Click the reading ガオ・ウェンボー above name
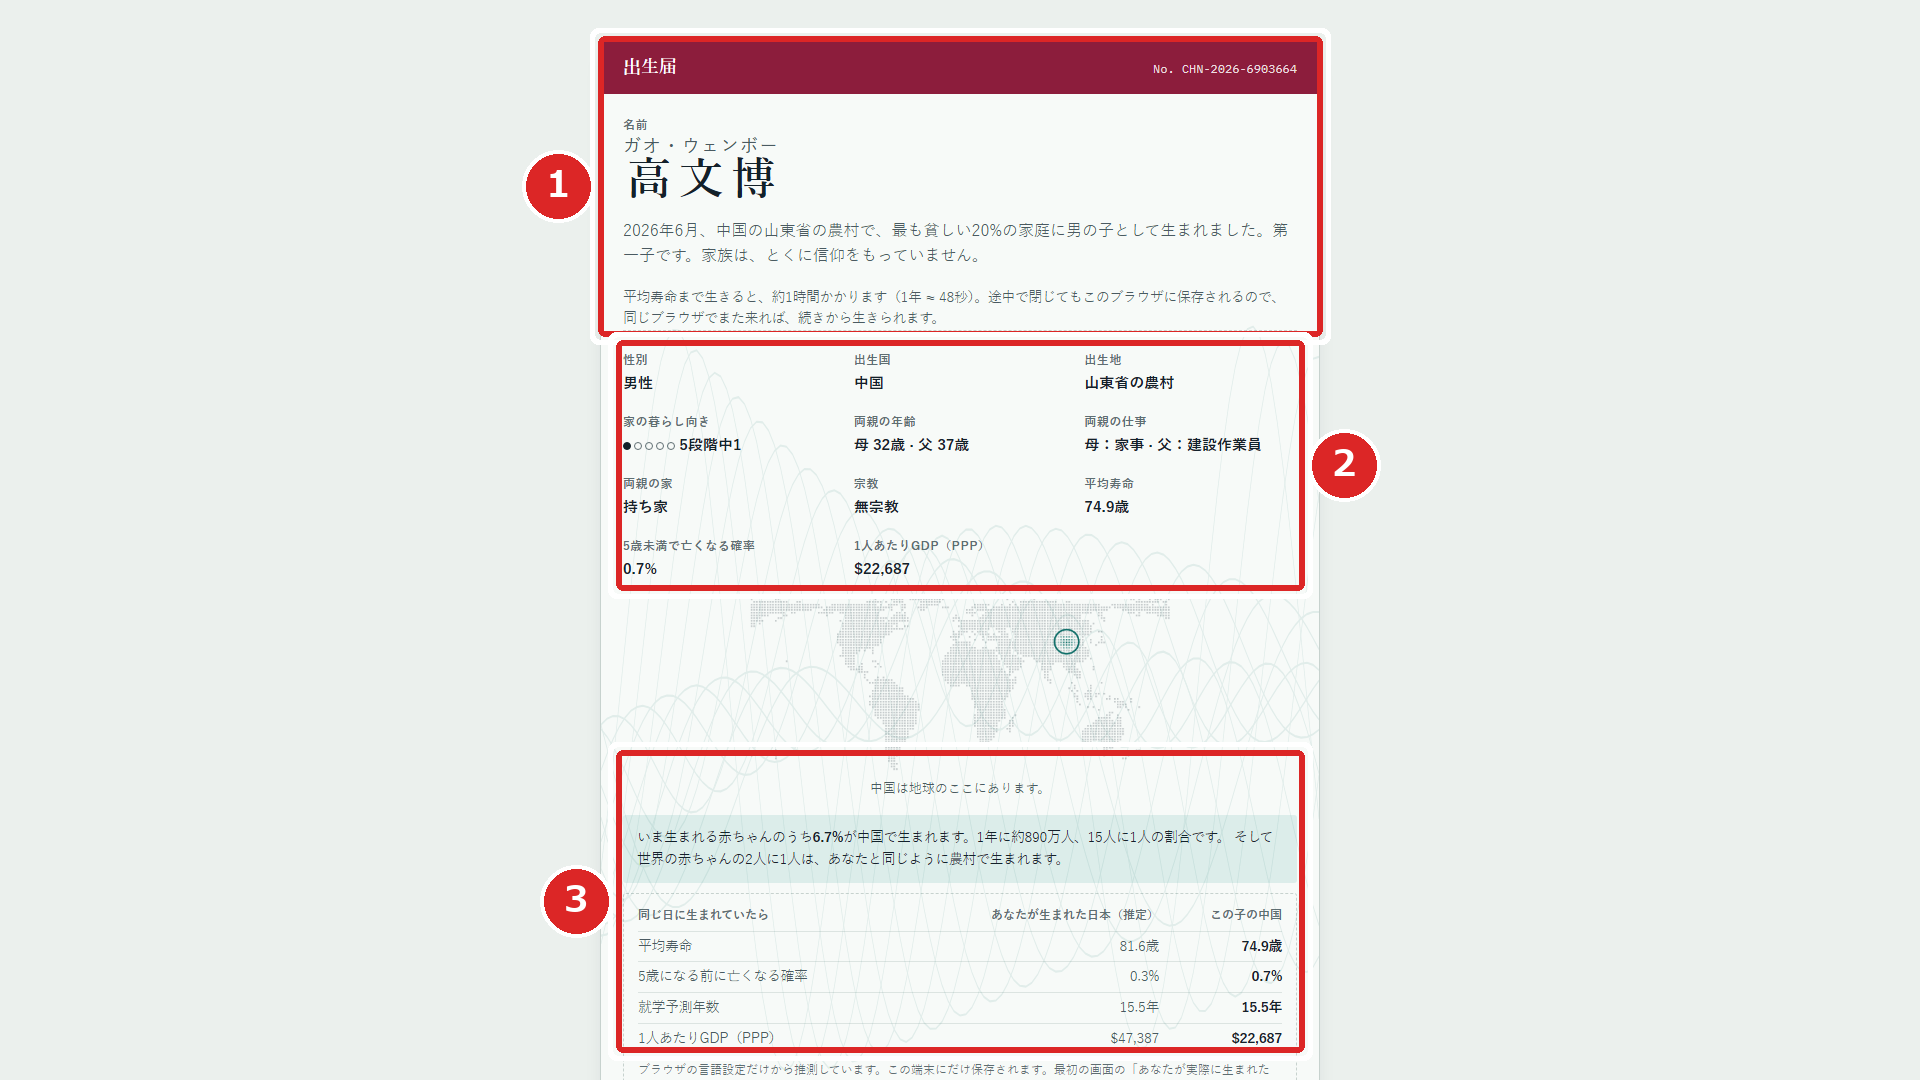Screen dimensions: 1920x1080 click(x=700, y=145)
